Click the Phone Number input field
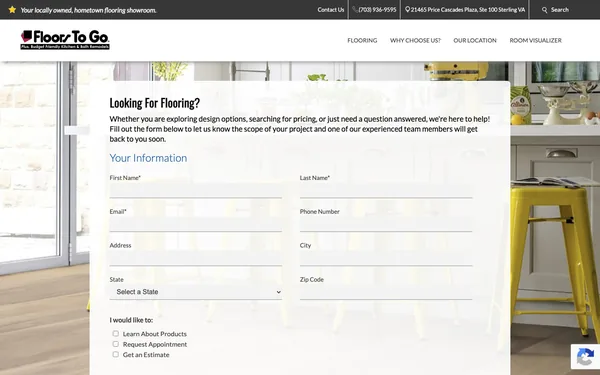 (386, 224)
